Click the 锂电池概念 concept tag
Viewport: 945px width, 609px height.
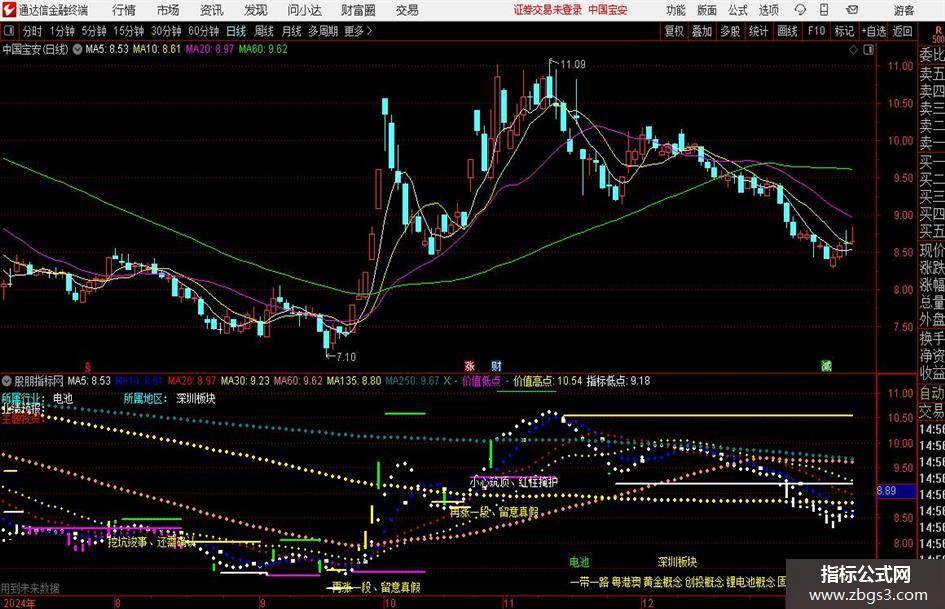(750, 582)
